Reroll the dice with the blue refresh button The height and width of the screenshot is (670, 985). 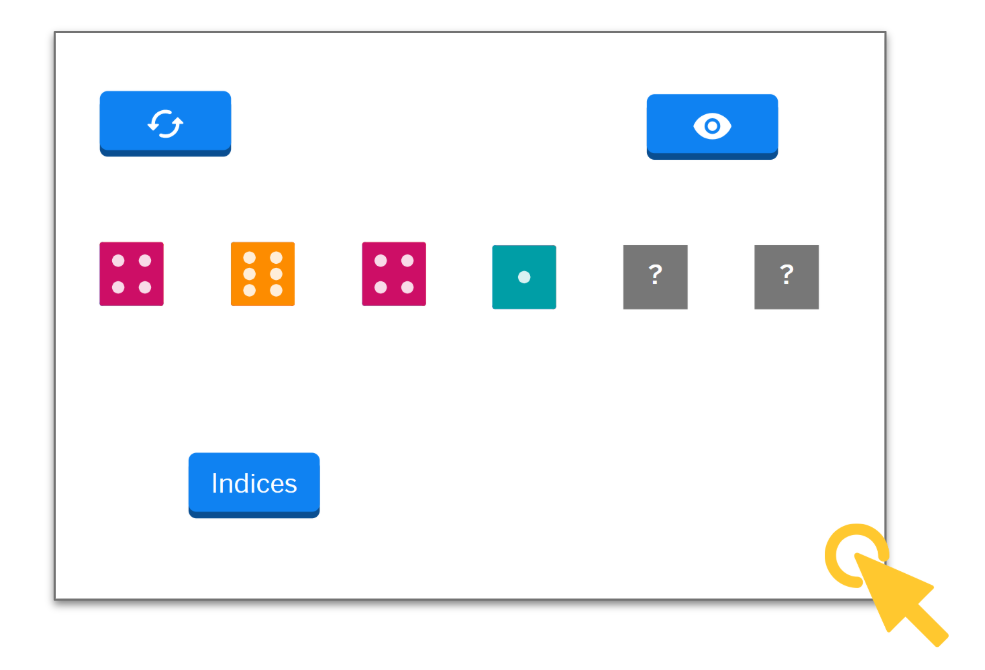point(165,123)
